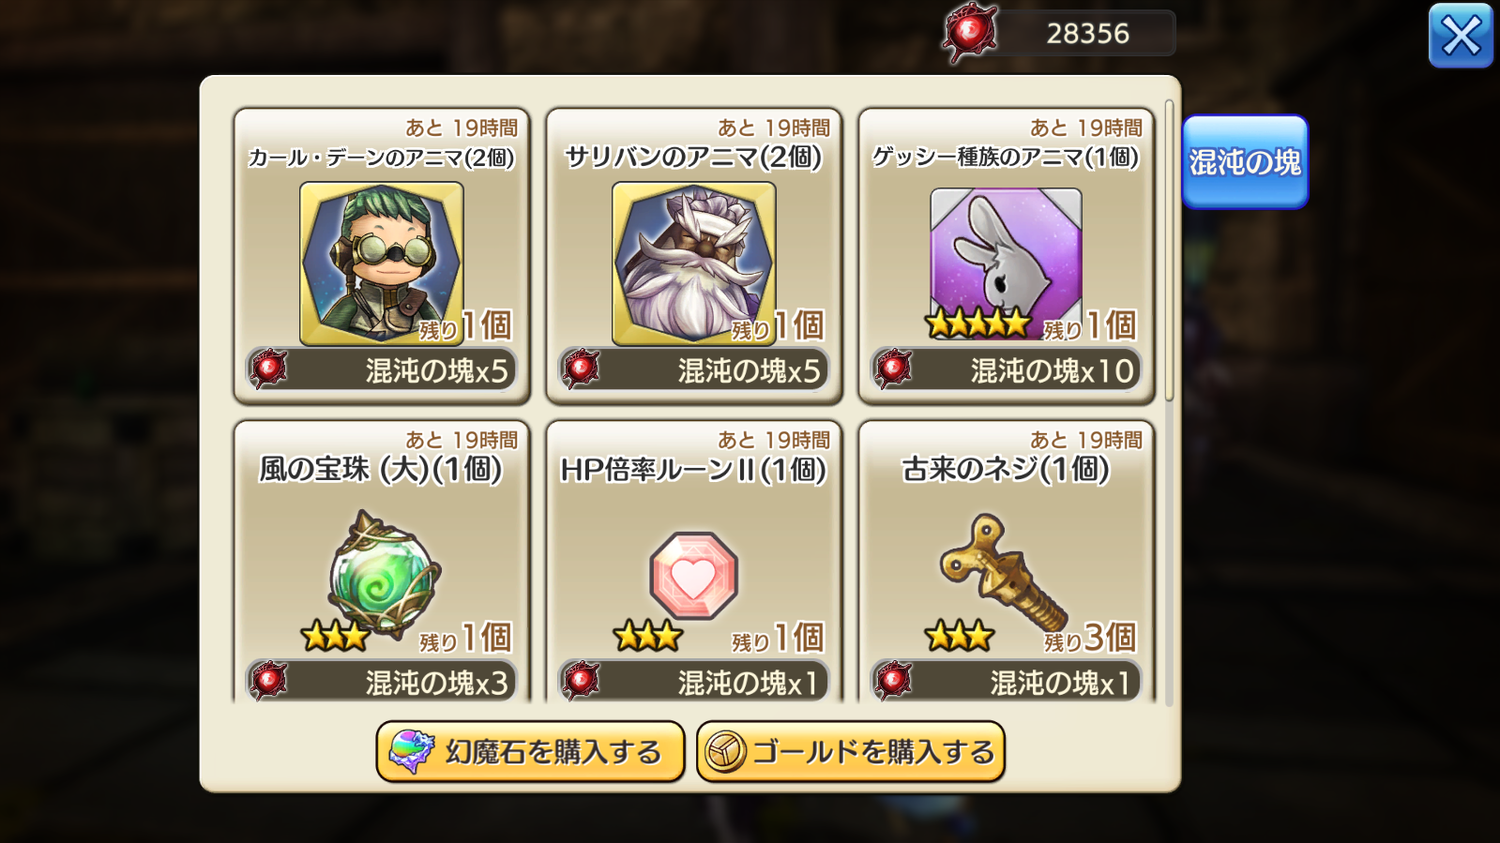Viewport: 1500px width, 843px height.
Task: Tap the red chaos lump currency icon at top
Action: coord(969,34)
